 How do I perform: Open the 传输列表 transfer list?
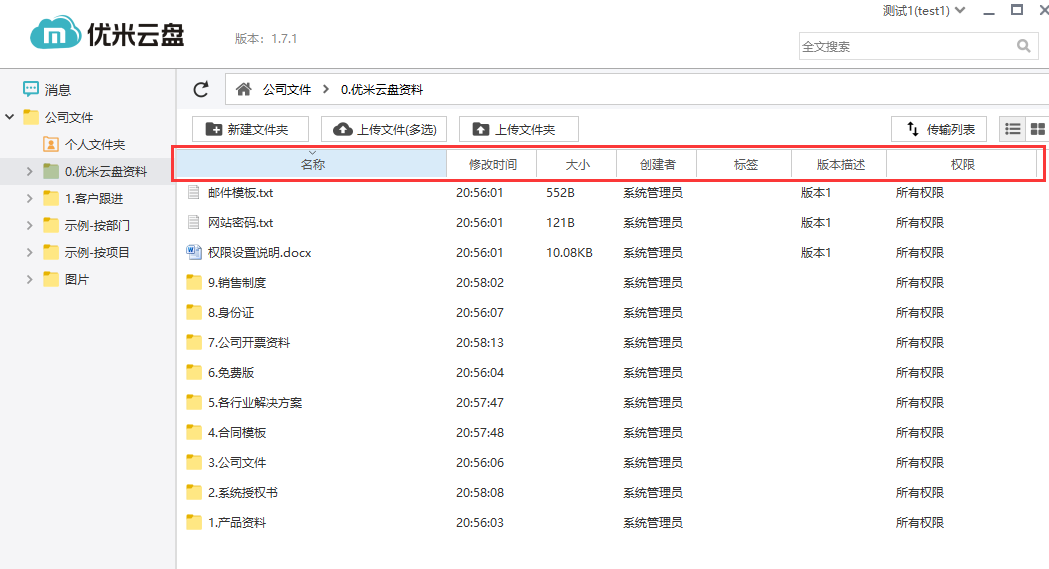click(x=939, y=129)
